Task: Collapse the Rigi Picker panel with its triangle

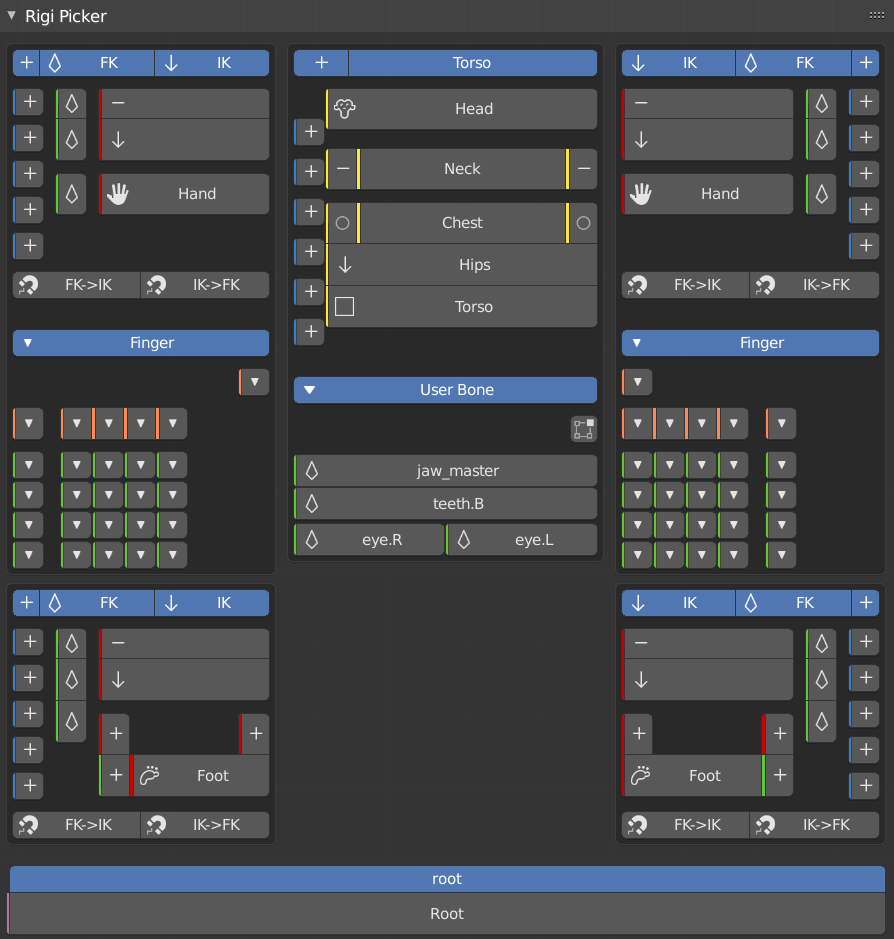Action: click(x=11, y=16)
